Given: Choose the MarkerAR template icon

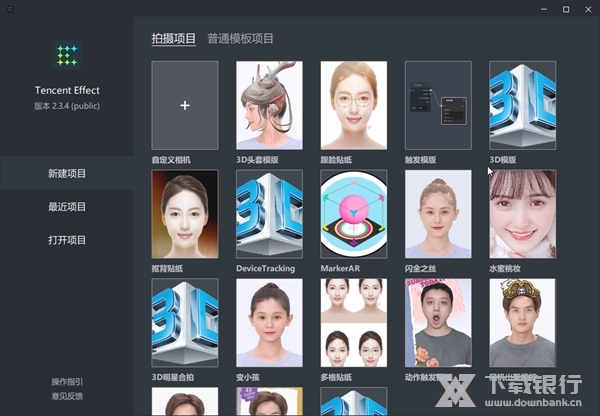Looking at the screenshot, I should (x=354, y=214).
